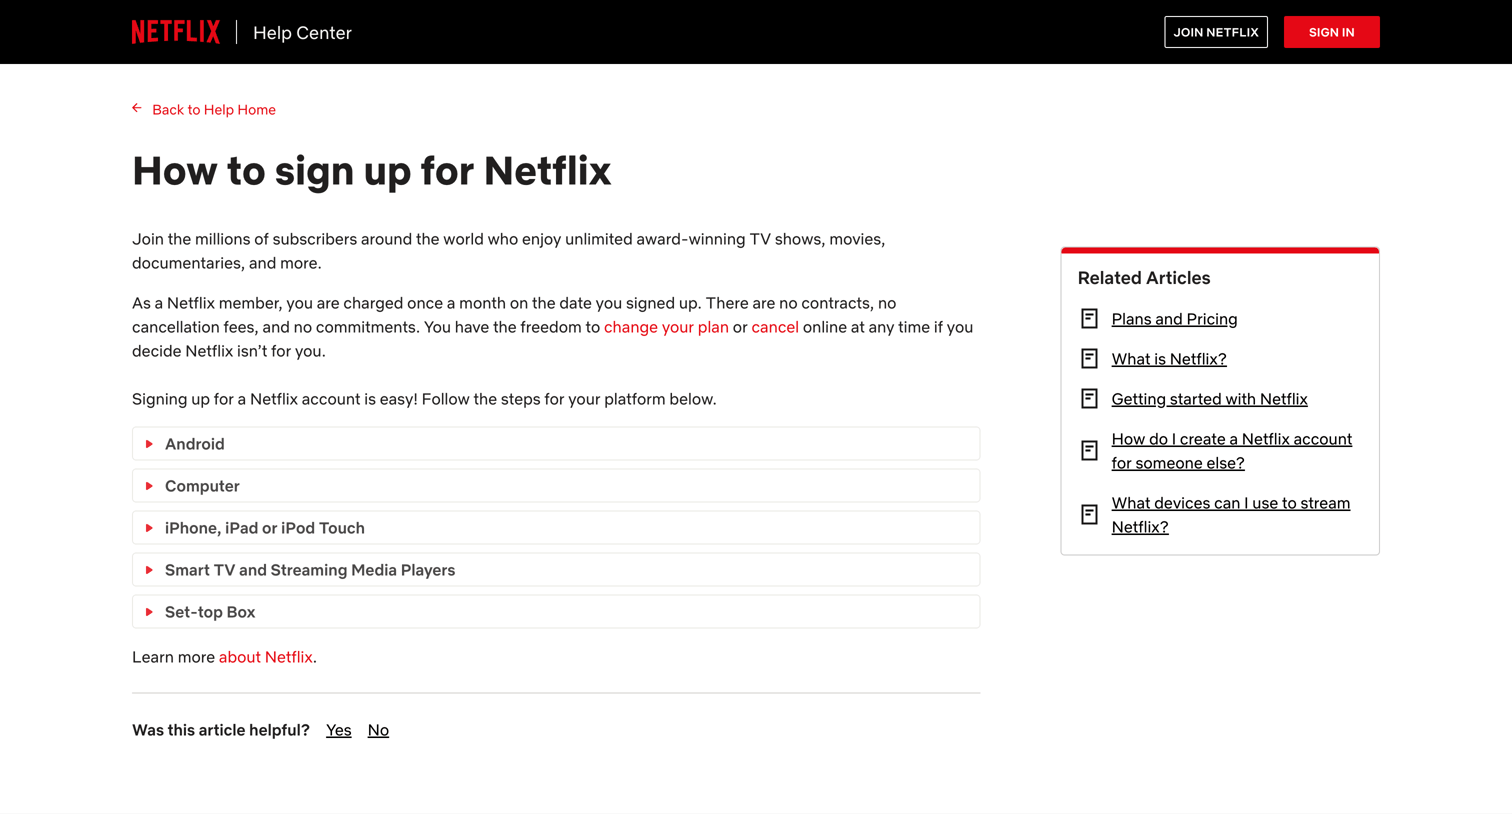Expand the Android section triangle
Viewport: 1512px width, 814px height.
click(149, 444)
